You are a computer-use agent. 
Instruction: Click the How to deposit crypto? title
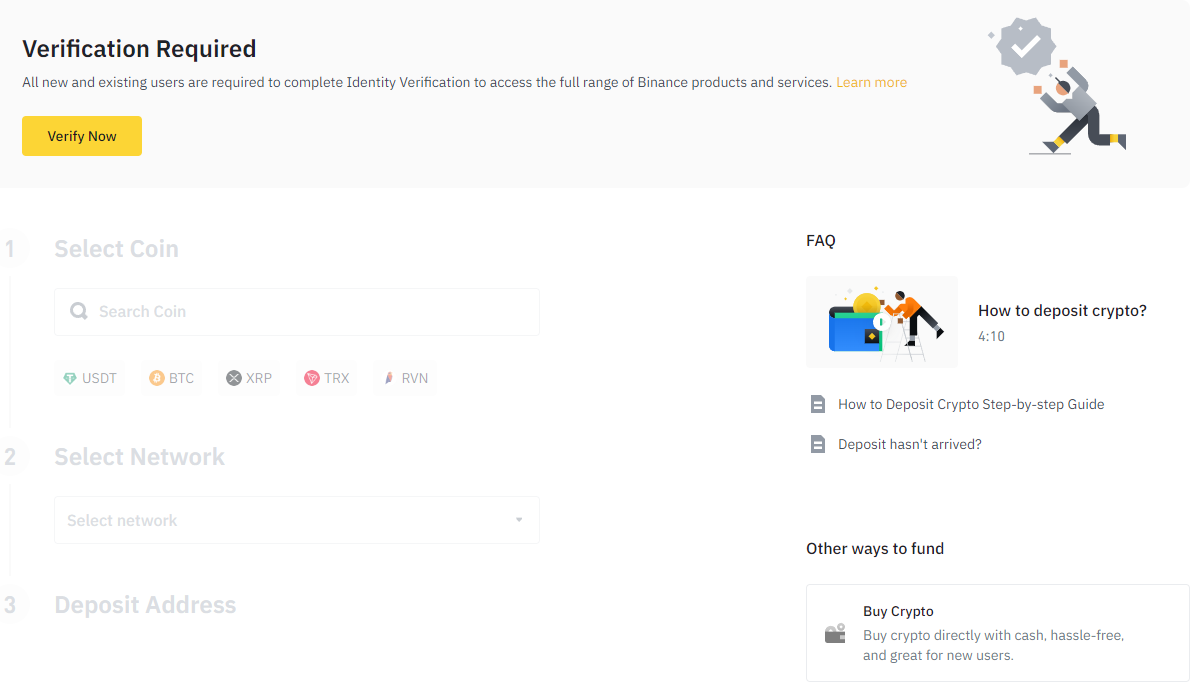pyautogui.click(x=1062, y=310)
